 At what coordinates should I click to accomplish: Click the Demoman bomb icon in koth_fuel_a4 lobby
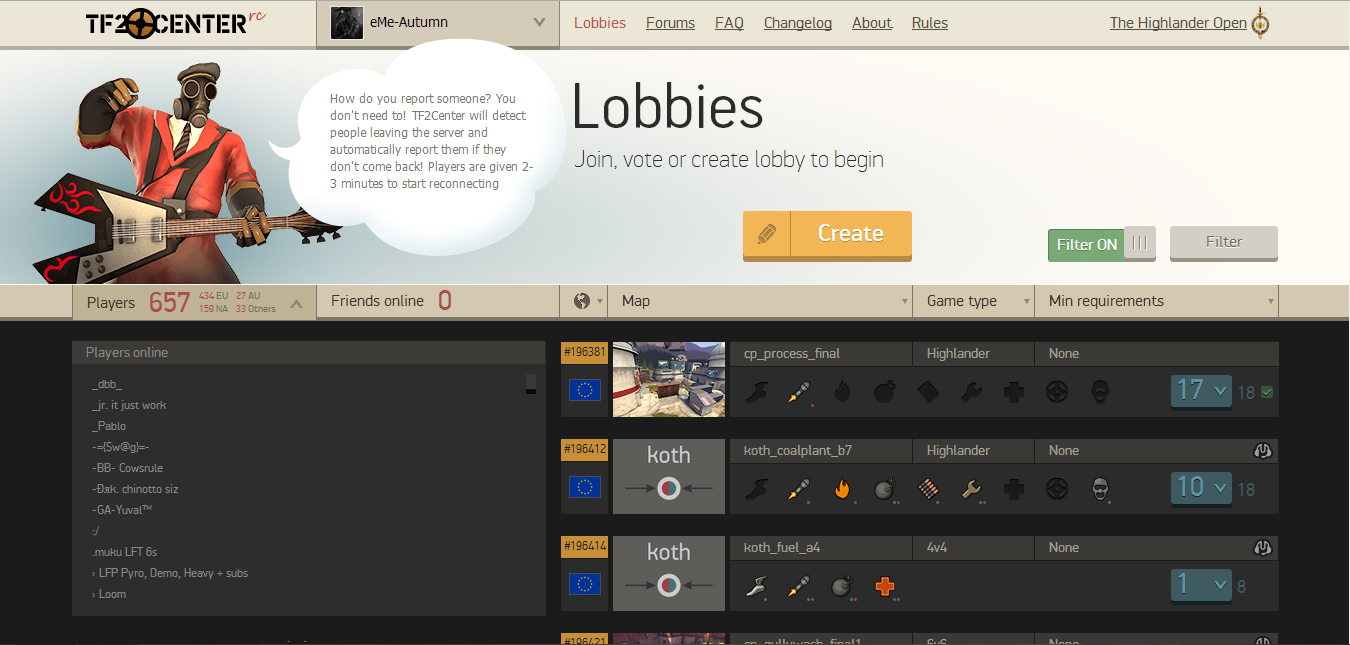(841, 586)
